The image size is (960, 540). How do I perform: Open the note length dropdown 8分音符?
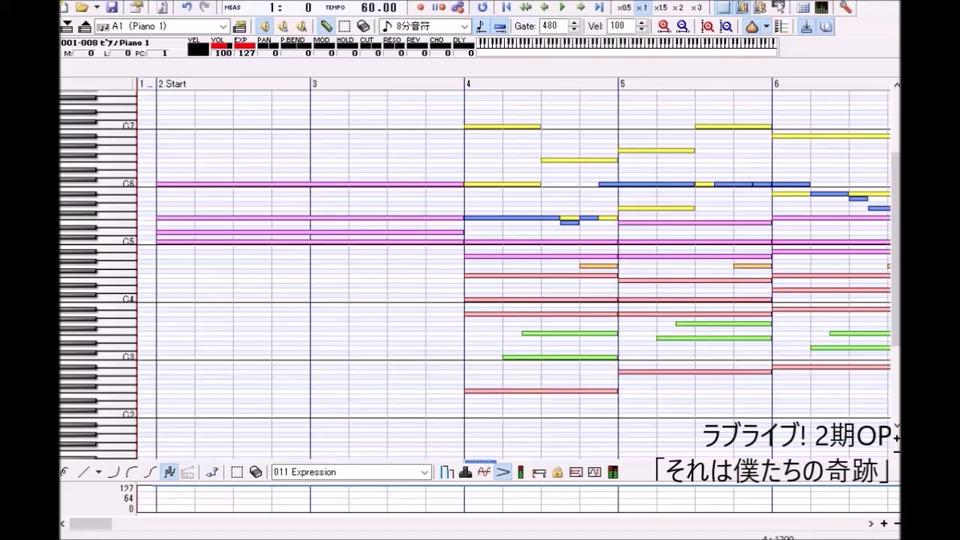pos(425,26)
